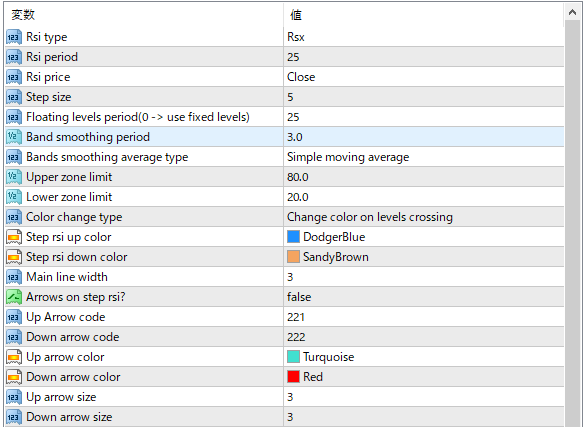This screenshot has height=427, width=588.
Task: Click the double-type icon beside Upper zone limit
Action: click(x=14, y=177)
